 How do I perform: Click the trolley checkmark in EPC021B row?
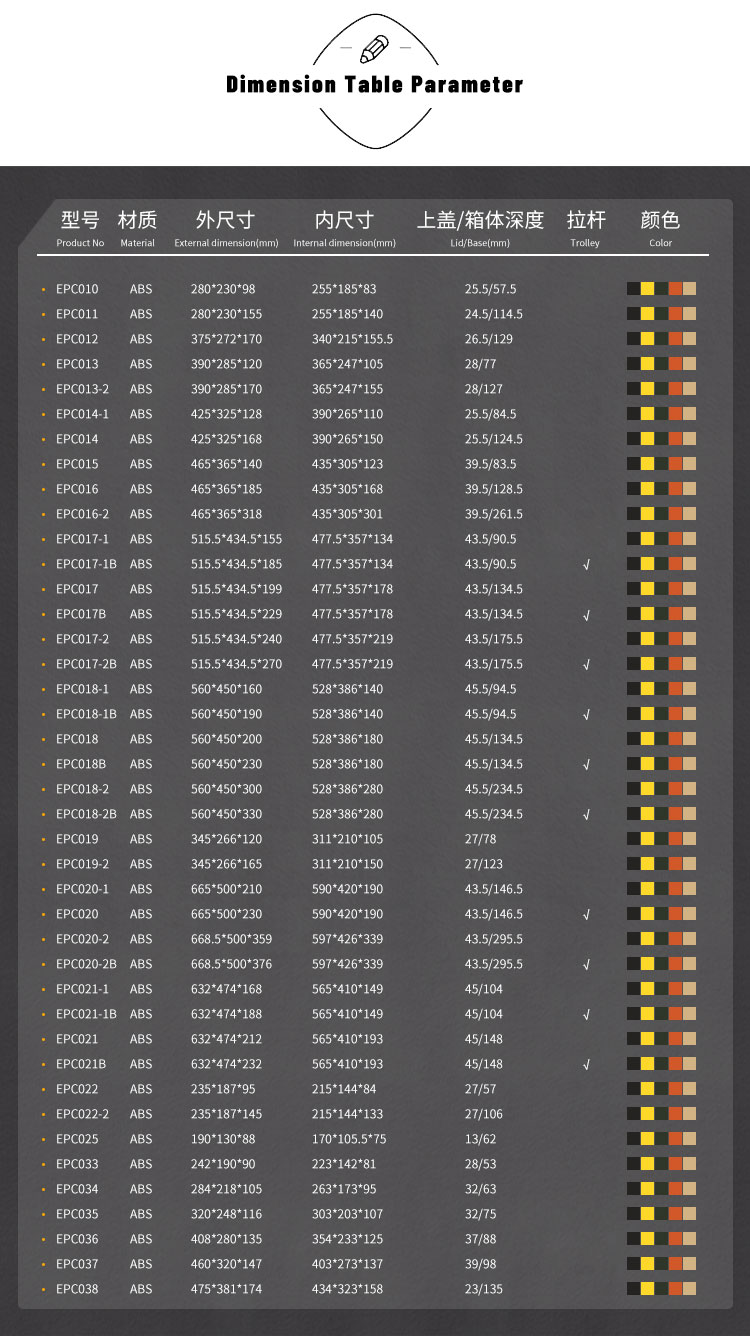[587, 1064]
